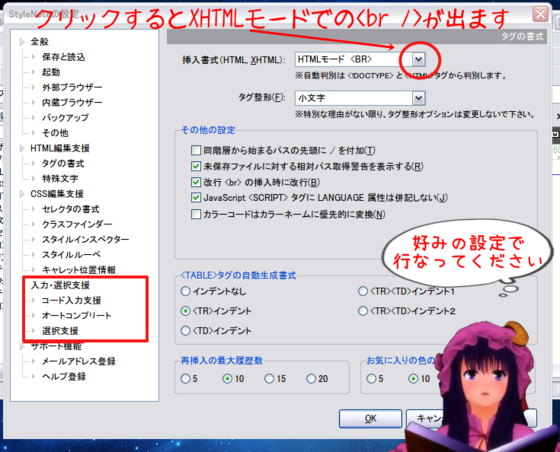Uncheck 未保存ファイルに対する相対パス取得警告 checkbox
The image size is (560, 452).
pos(196,166)
